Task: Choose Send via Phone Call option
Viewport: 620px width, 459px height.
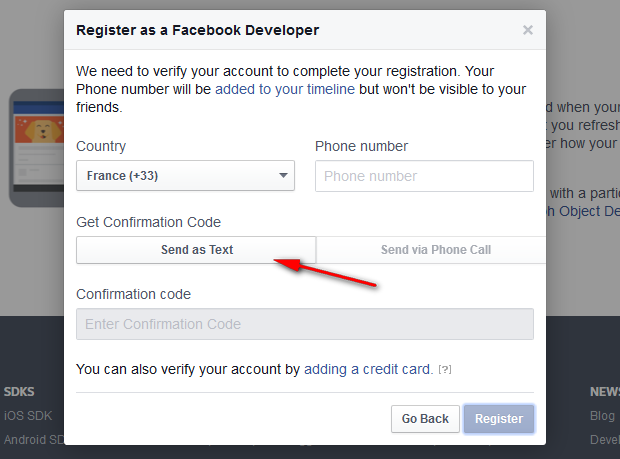Action: [435, 250]
